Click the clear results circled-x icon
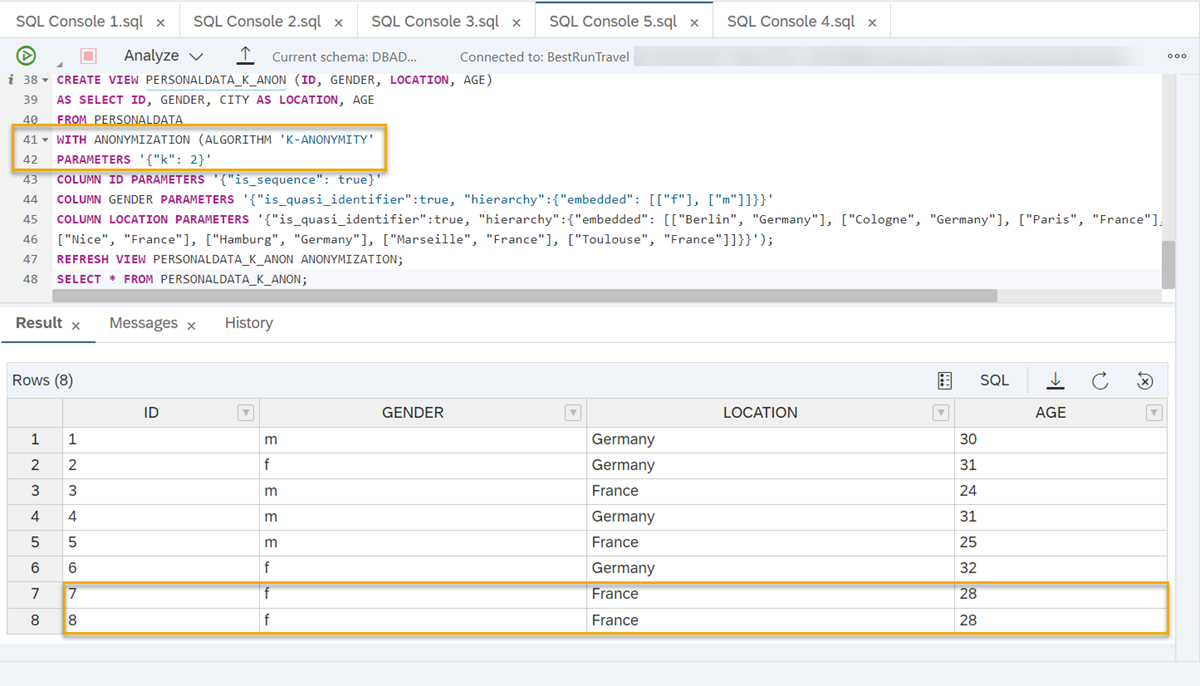1200x686 pixels. [x=1146, y=381]
